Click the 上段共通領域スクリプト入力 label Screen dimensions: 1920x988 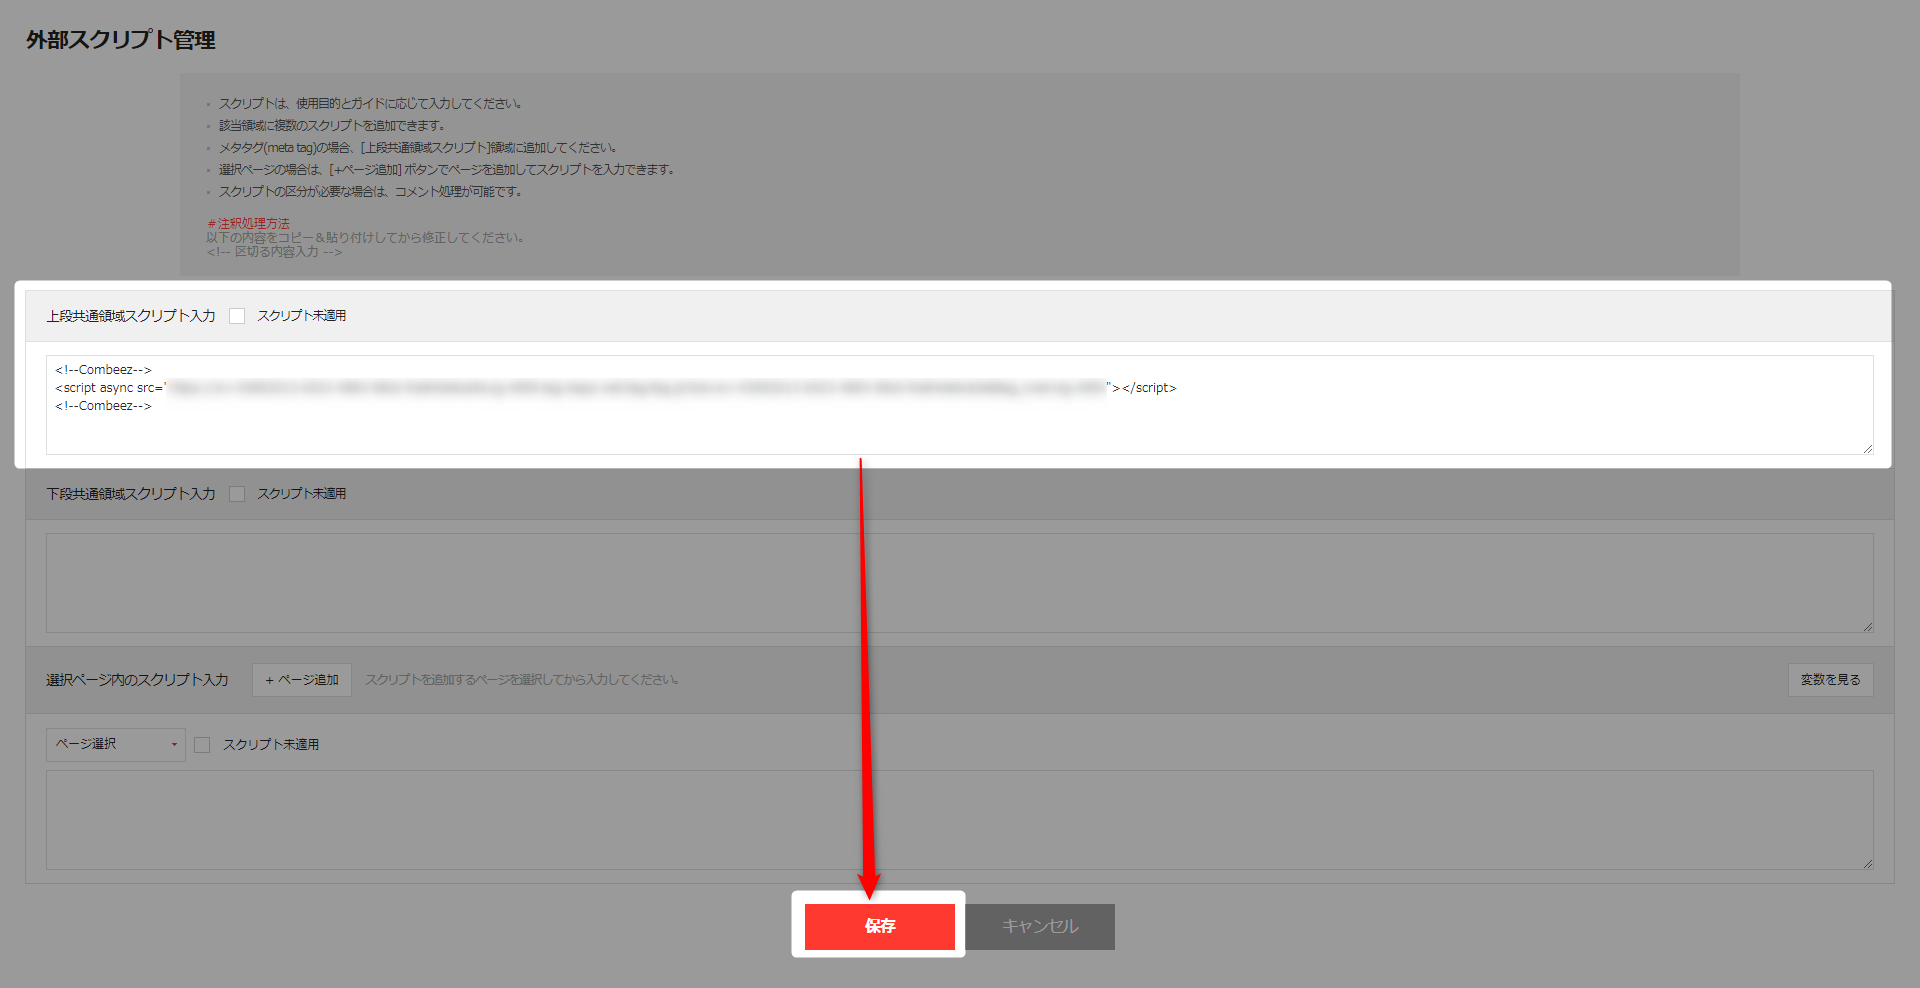(131, 316)
